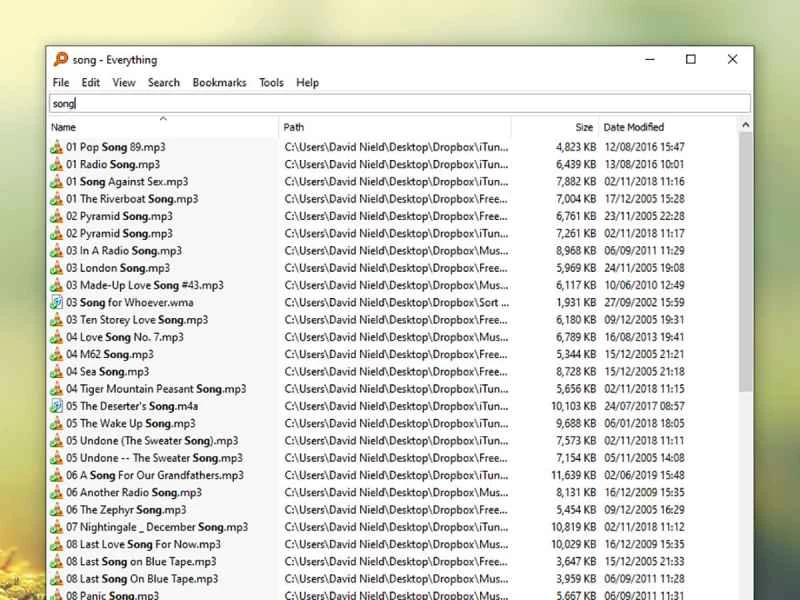Open the Bookmarks menu
Screen dimensions: 800x600
tap(219, 82)
